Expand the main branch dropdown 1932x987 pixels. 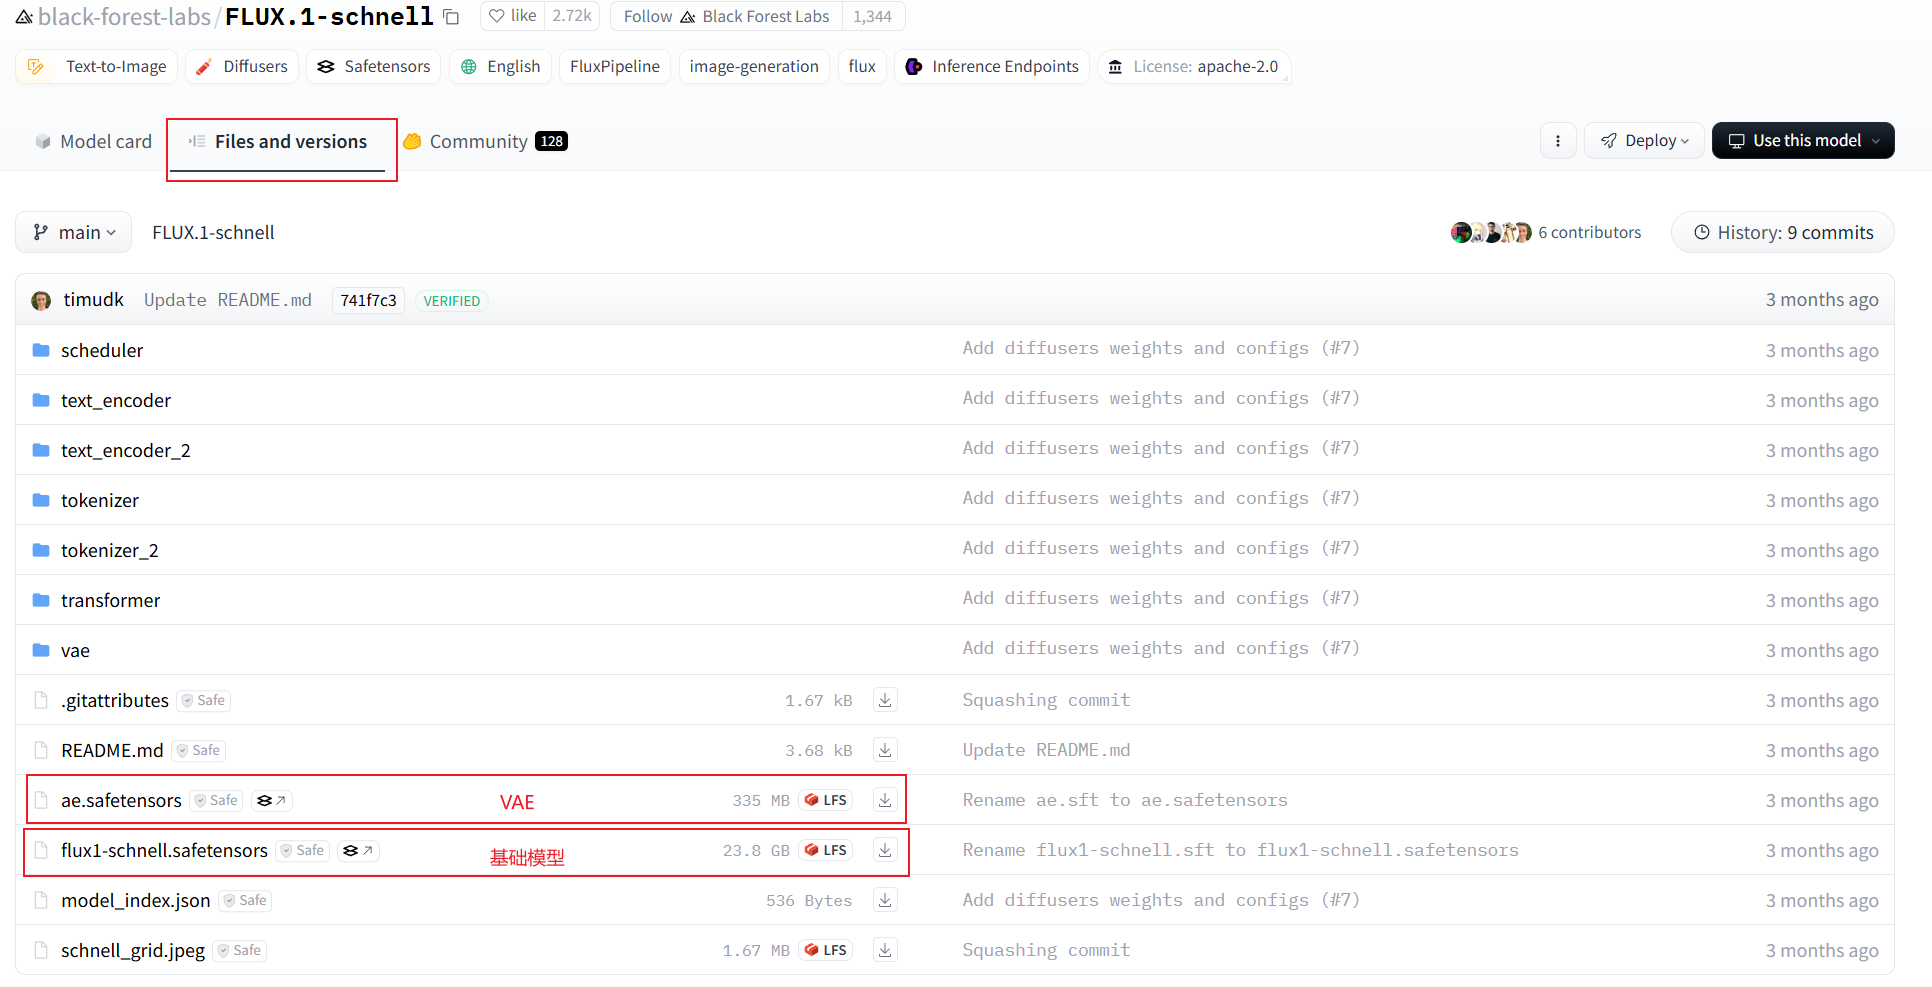click(74, 232)
